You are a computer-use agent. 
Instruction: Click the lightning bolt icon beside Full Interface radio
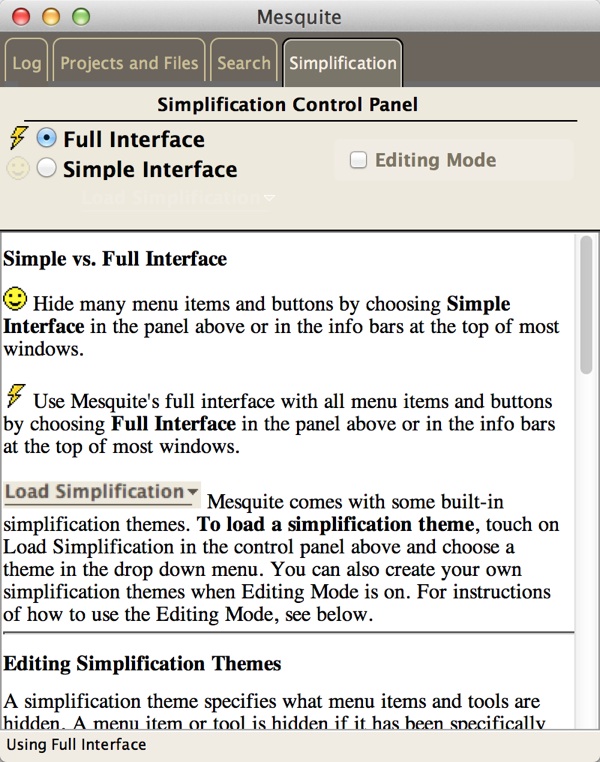pos(17,138)
